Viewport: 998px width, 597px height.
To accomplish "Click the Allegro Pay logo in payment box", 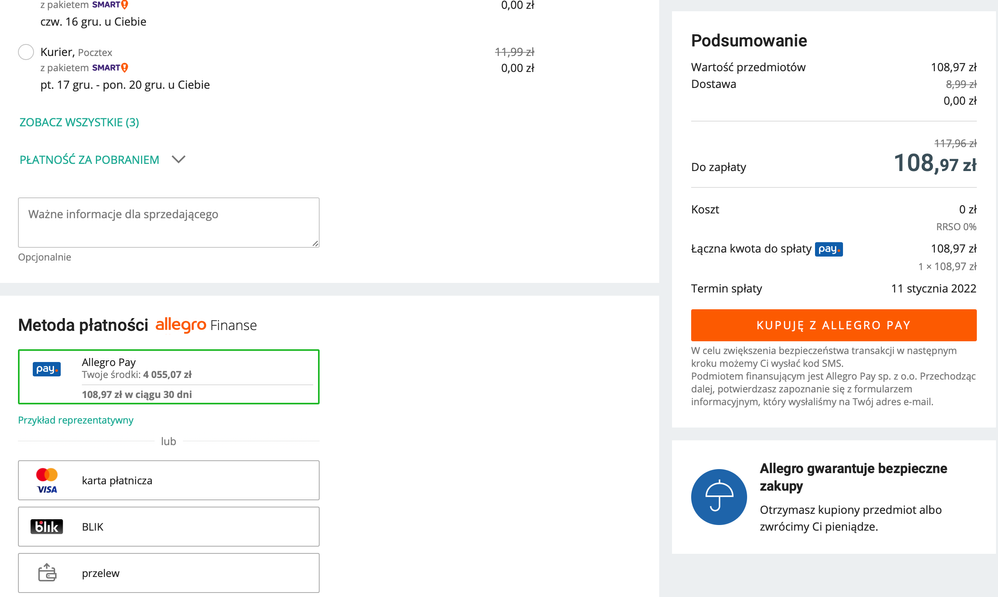I will coord(47,369).
